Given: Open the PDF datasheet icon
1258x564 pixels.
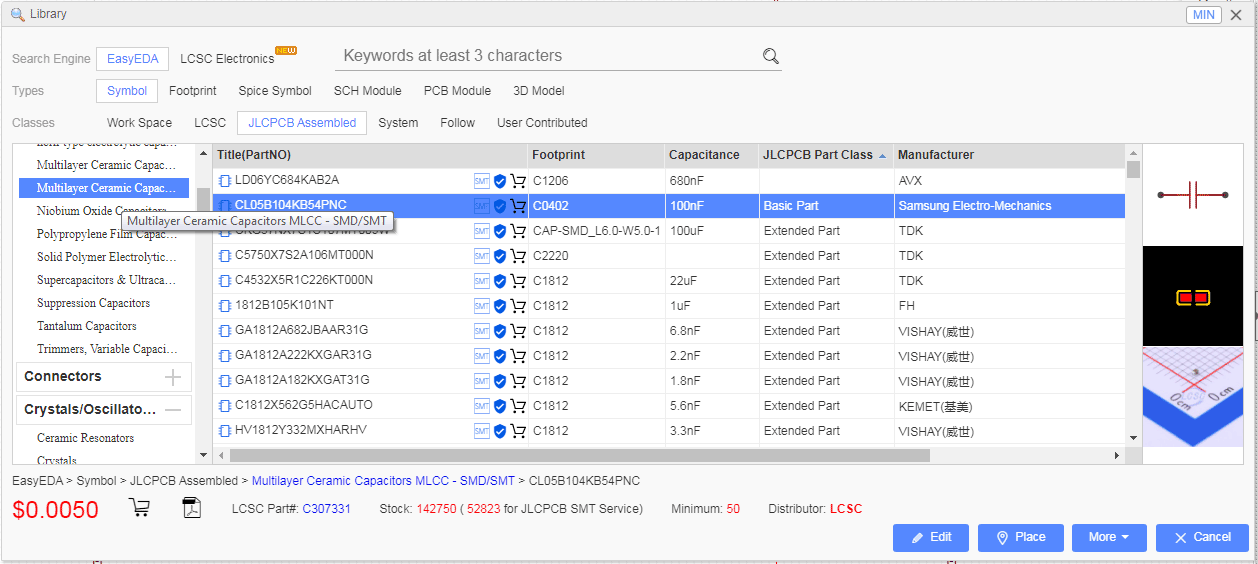Looking at the screenshot, I should (191, 507).
